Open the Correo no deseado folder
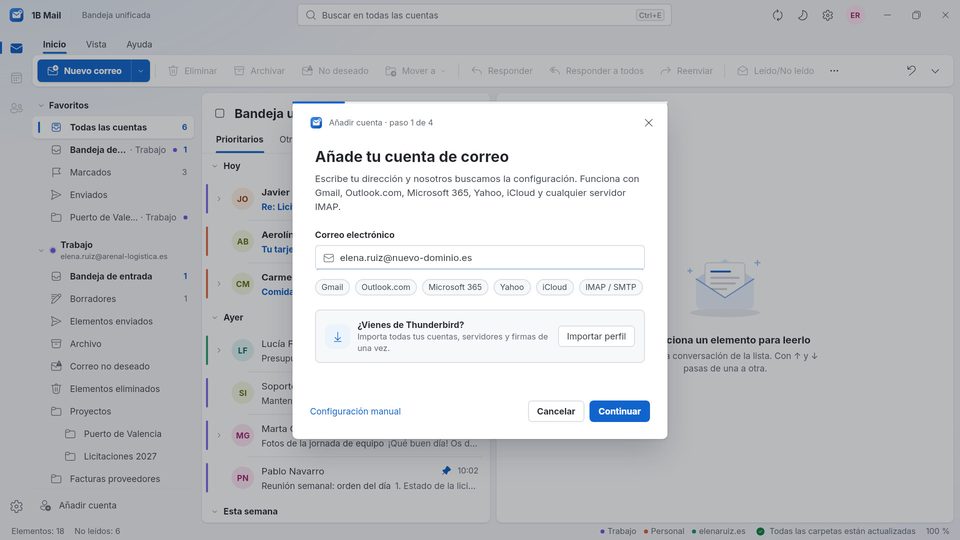This screenshot has width=960, height=540. 114,366
